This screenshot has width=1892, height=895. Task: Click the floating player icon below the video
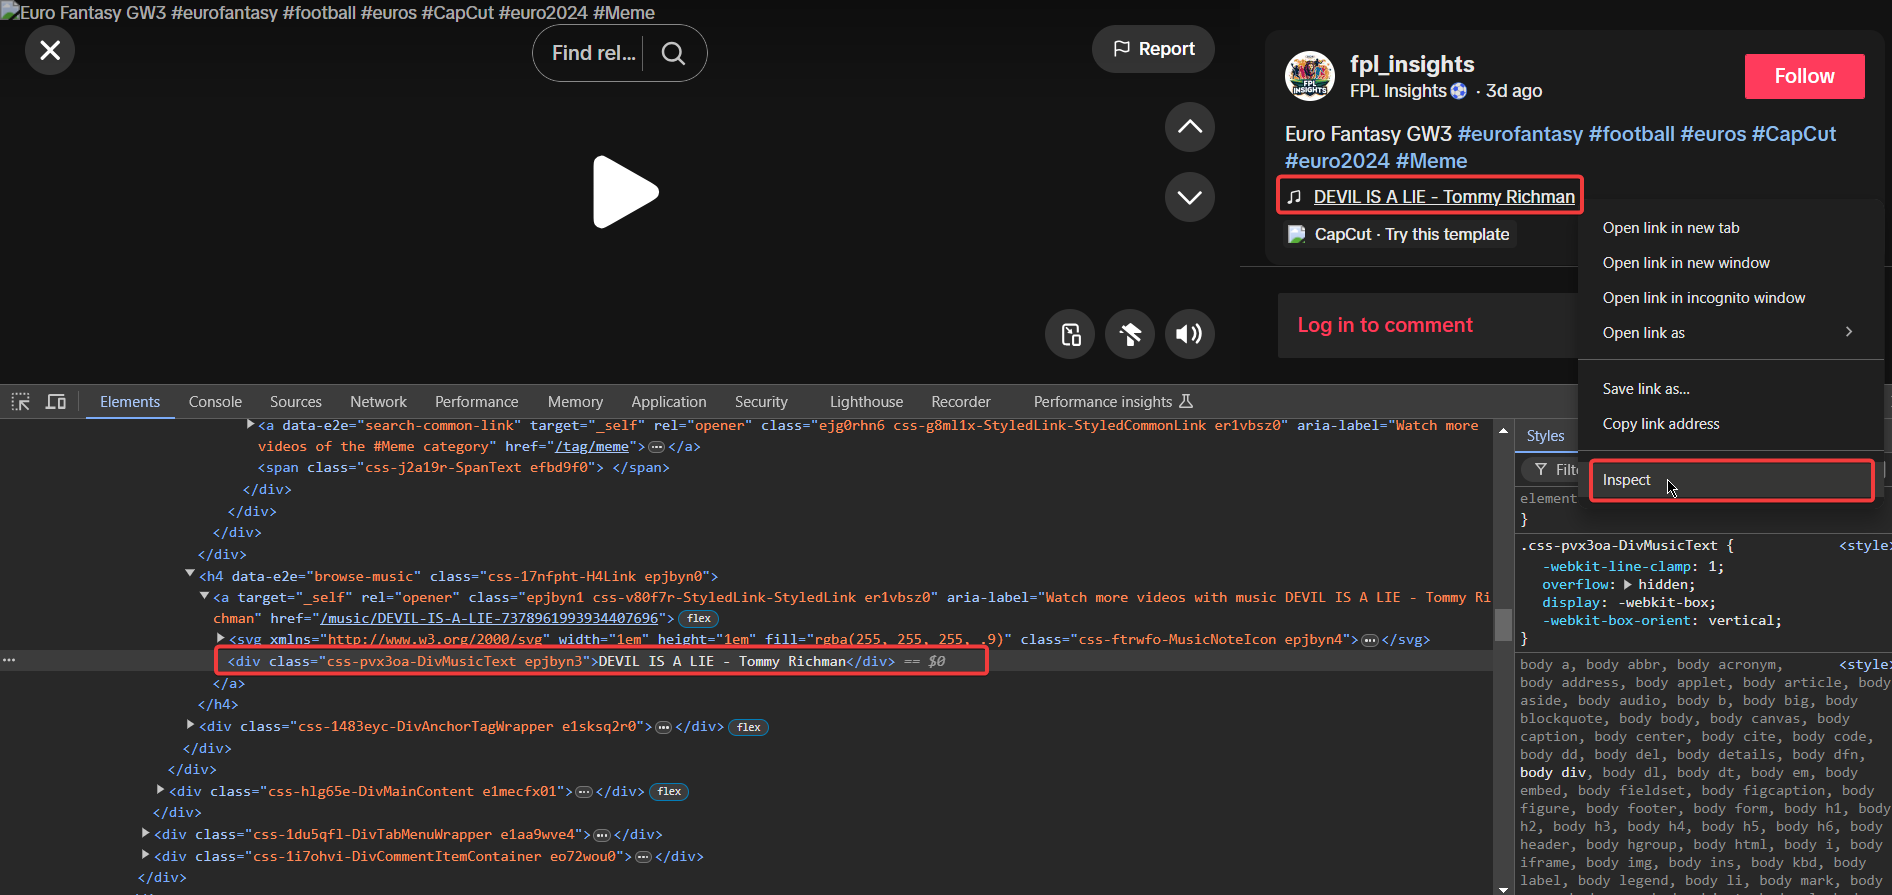tap(1071, 334)
